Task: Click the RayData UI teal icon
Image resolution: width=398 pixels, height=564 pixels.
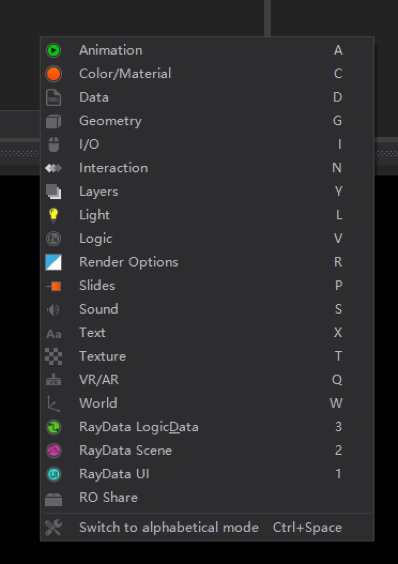Action: (54, 474)
